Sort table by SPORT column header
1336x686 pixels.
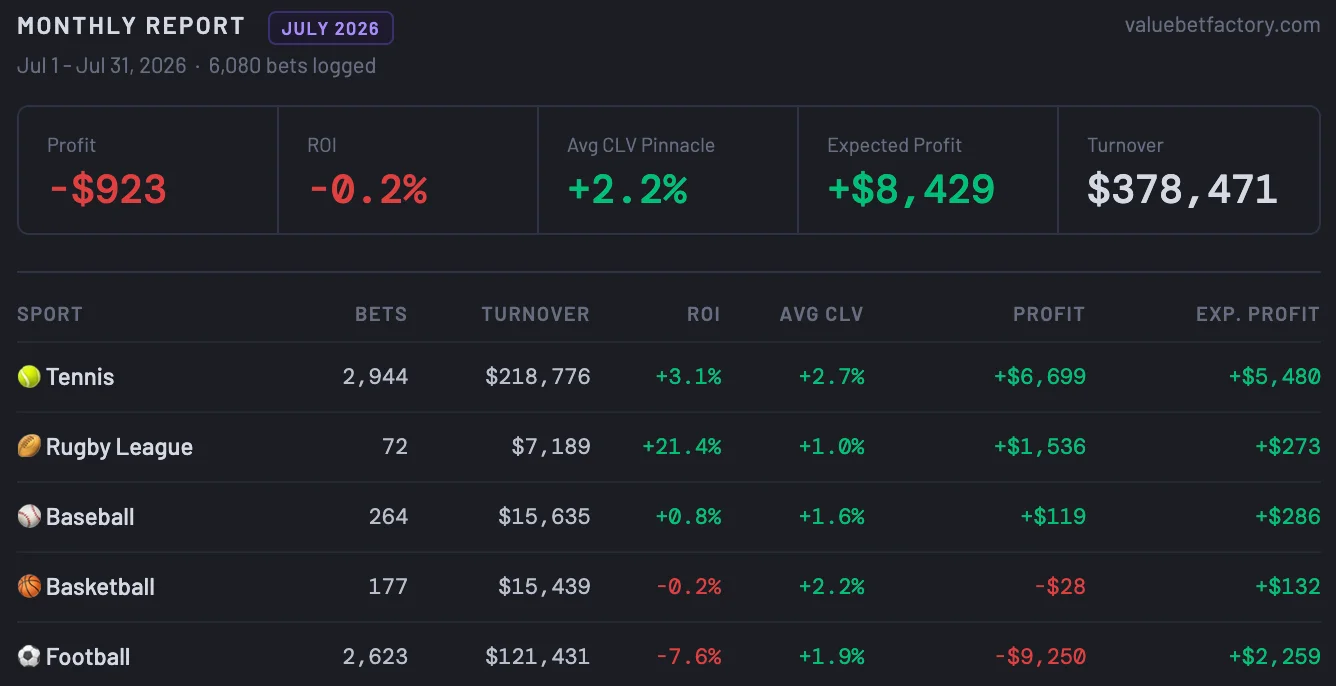click(50, 314)
